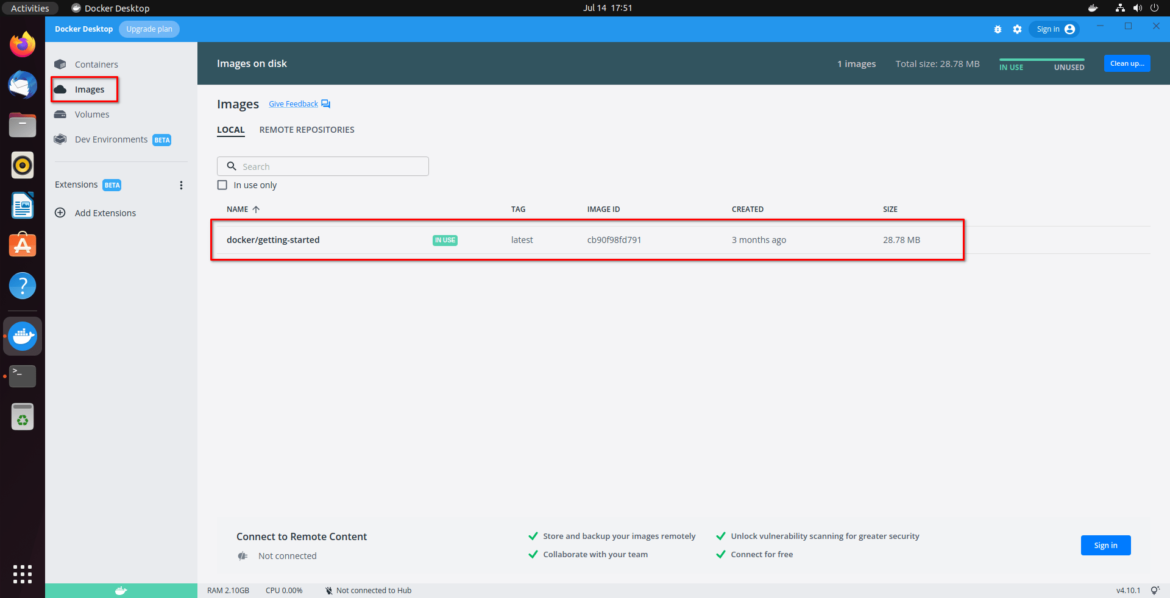This screenshot has height=598, width=1170.
Task: Toggle the UNUSED images filter
Action: (1068, 65)
